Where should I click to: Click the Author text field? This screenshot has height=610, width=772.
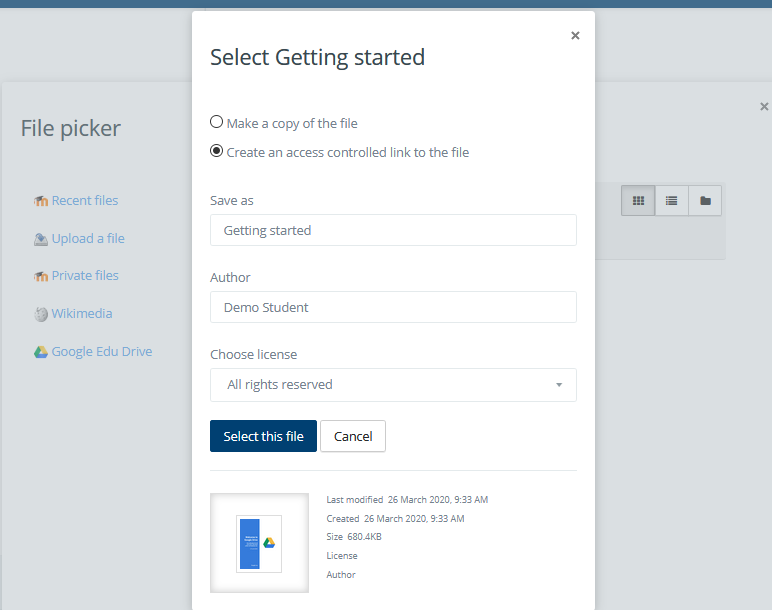(393, 307)
